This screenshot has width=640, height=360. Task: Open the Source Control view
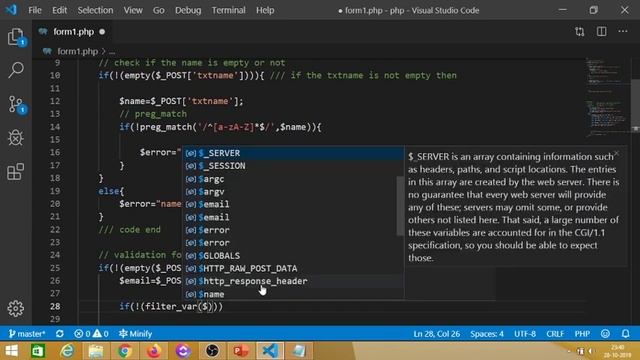coord(16,104)
